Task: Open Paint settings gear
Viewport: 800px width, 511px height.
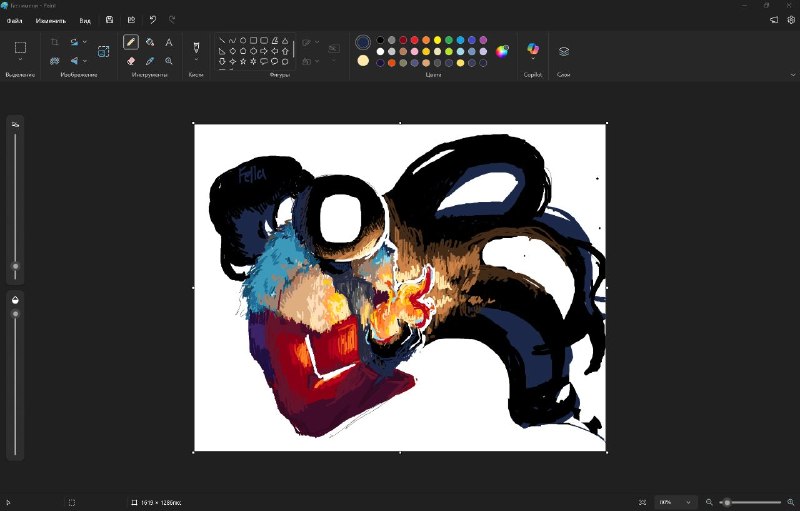Action: (791, 20)
